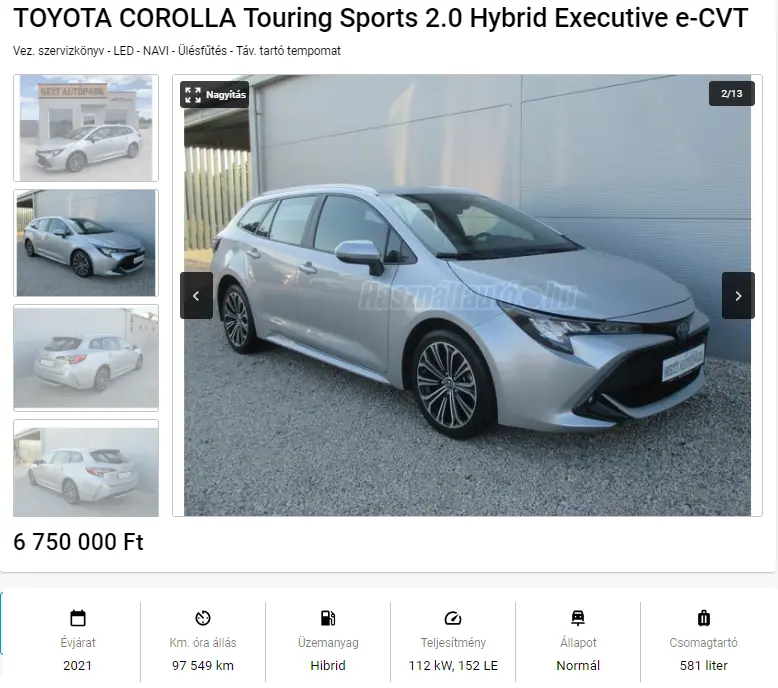Click the Km. óra állás odometer icon
This screenshot has width=778, height=688.
[x=203, y=618]
